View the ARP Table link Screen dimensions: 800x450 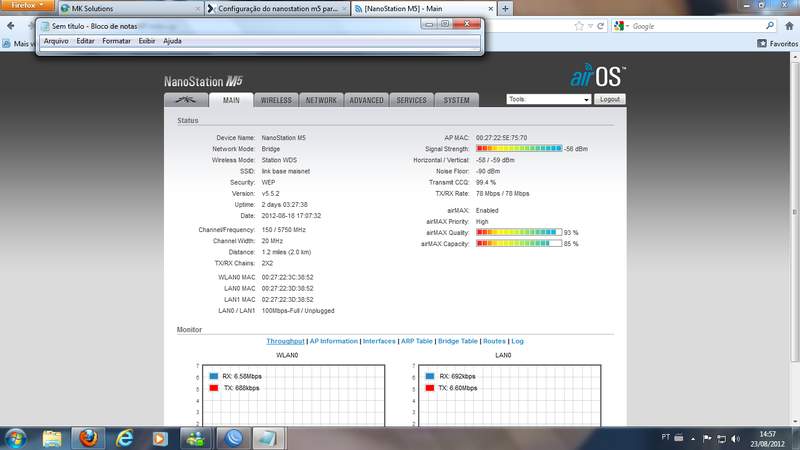[416, 341]
